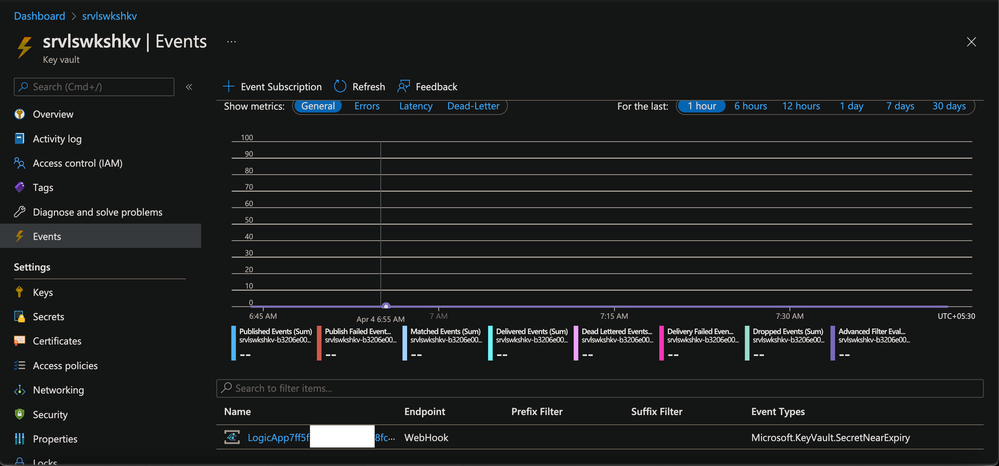Select the Dead-Letter metrics option
This screenshot has height=466, width=999.
(473, 106)
